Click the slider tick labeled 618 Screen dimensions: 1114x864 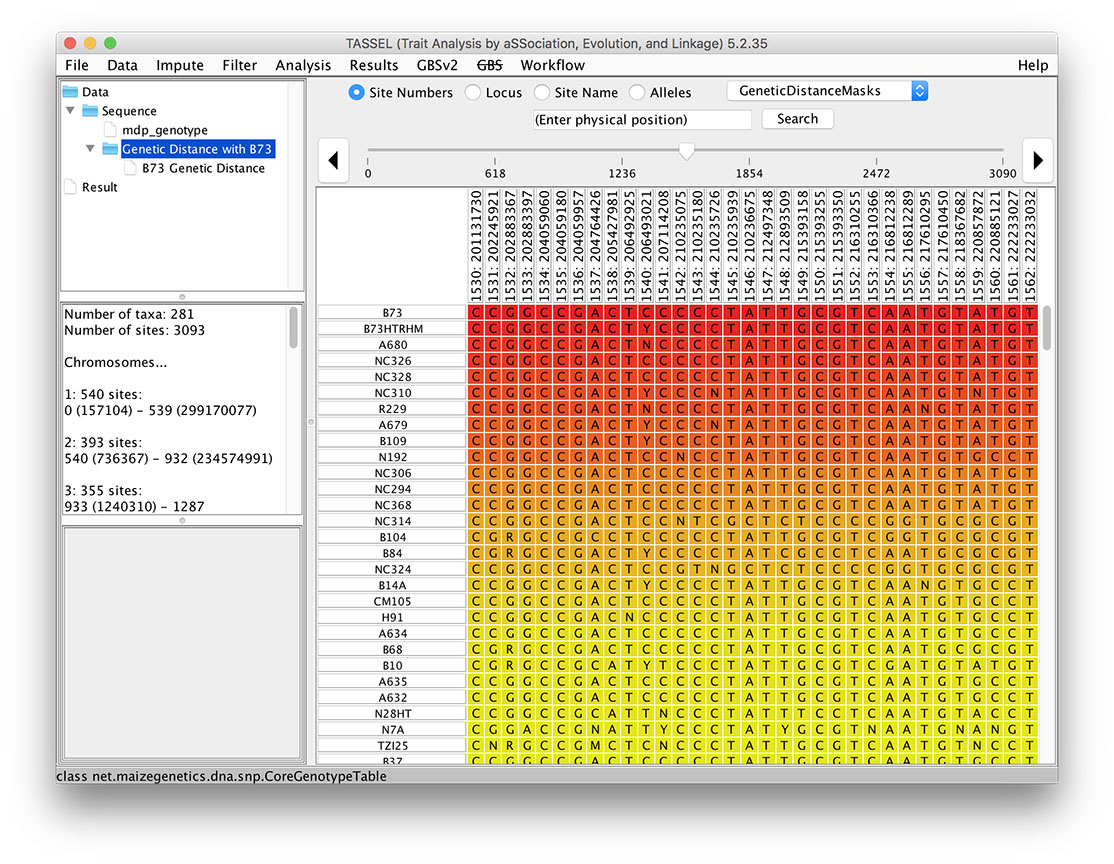[x=495, y=173]
